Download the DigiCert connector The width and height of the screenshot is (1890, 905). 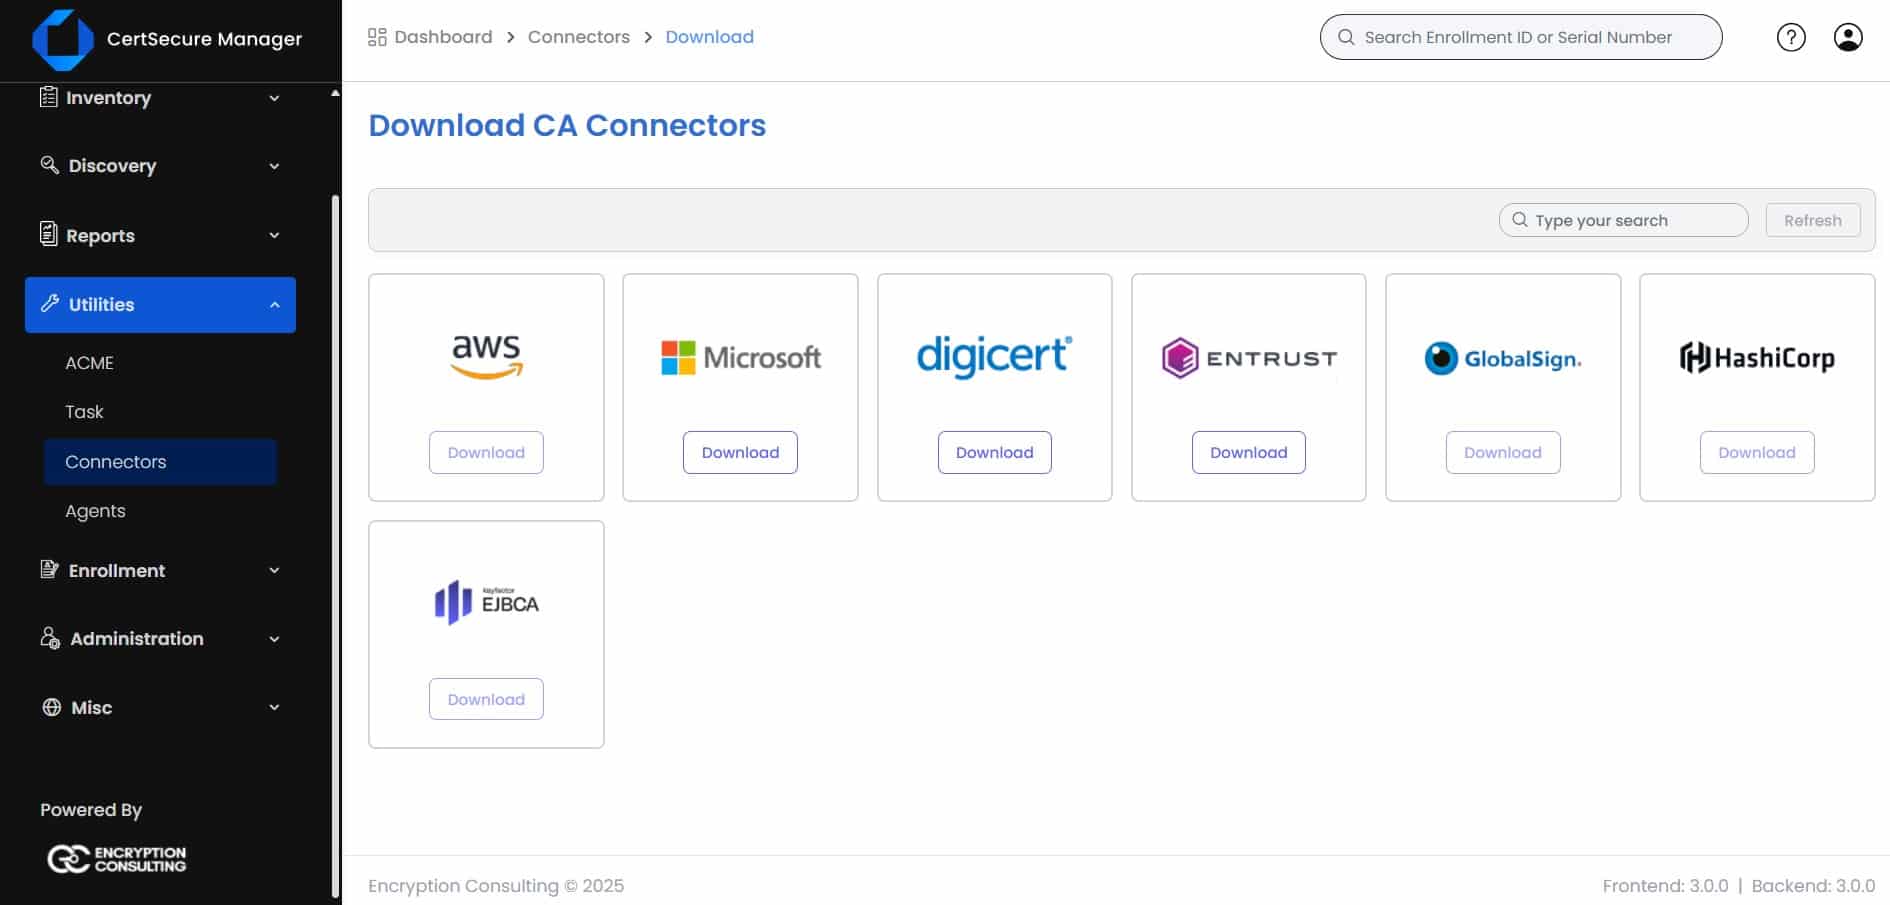994,453
